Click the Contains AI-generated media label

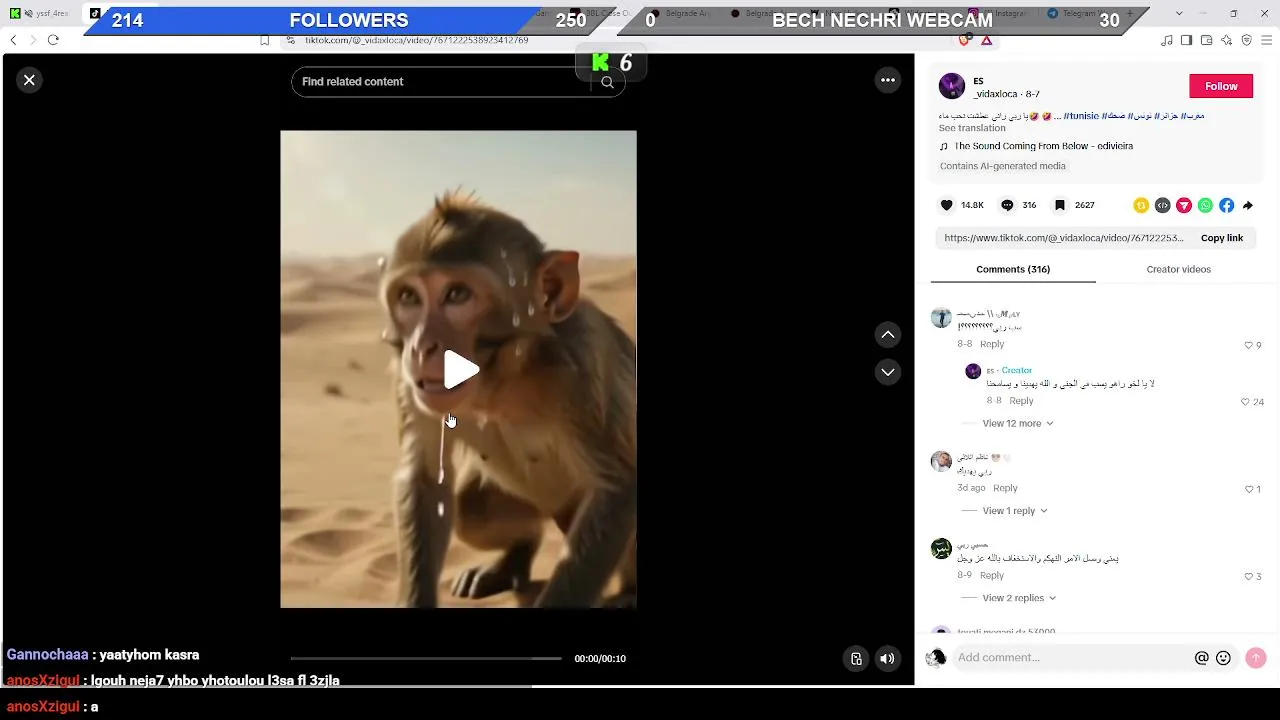[1003, 166]
